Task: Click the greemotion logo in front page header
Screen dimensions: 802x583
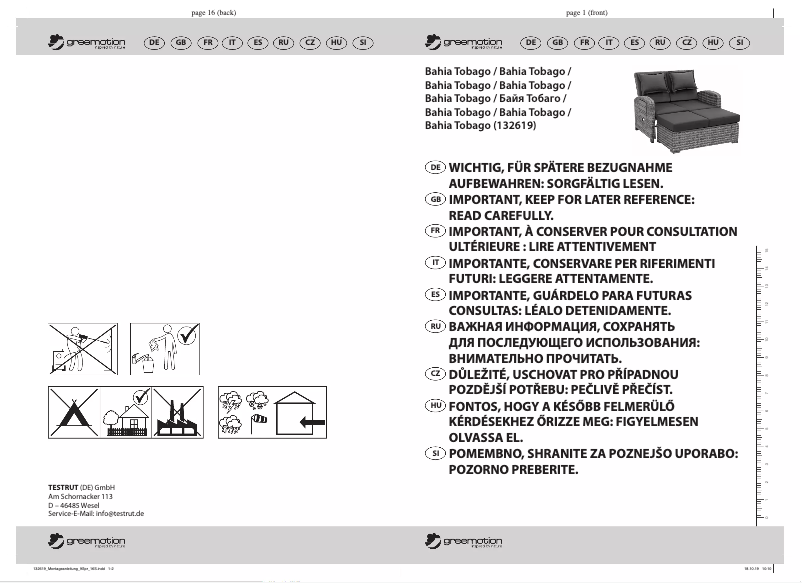Action: point(464,43)
